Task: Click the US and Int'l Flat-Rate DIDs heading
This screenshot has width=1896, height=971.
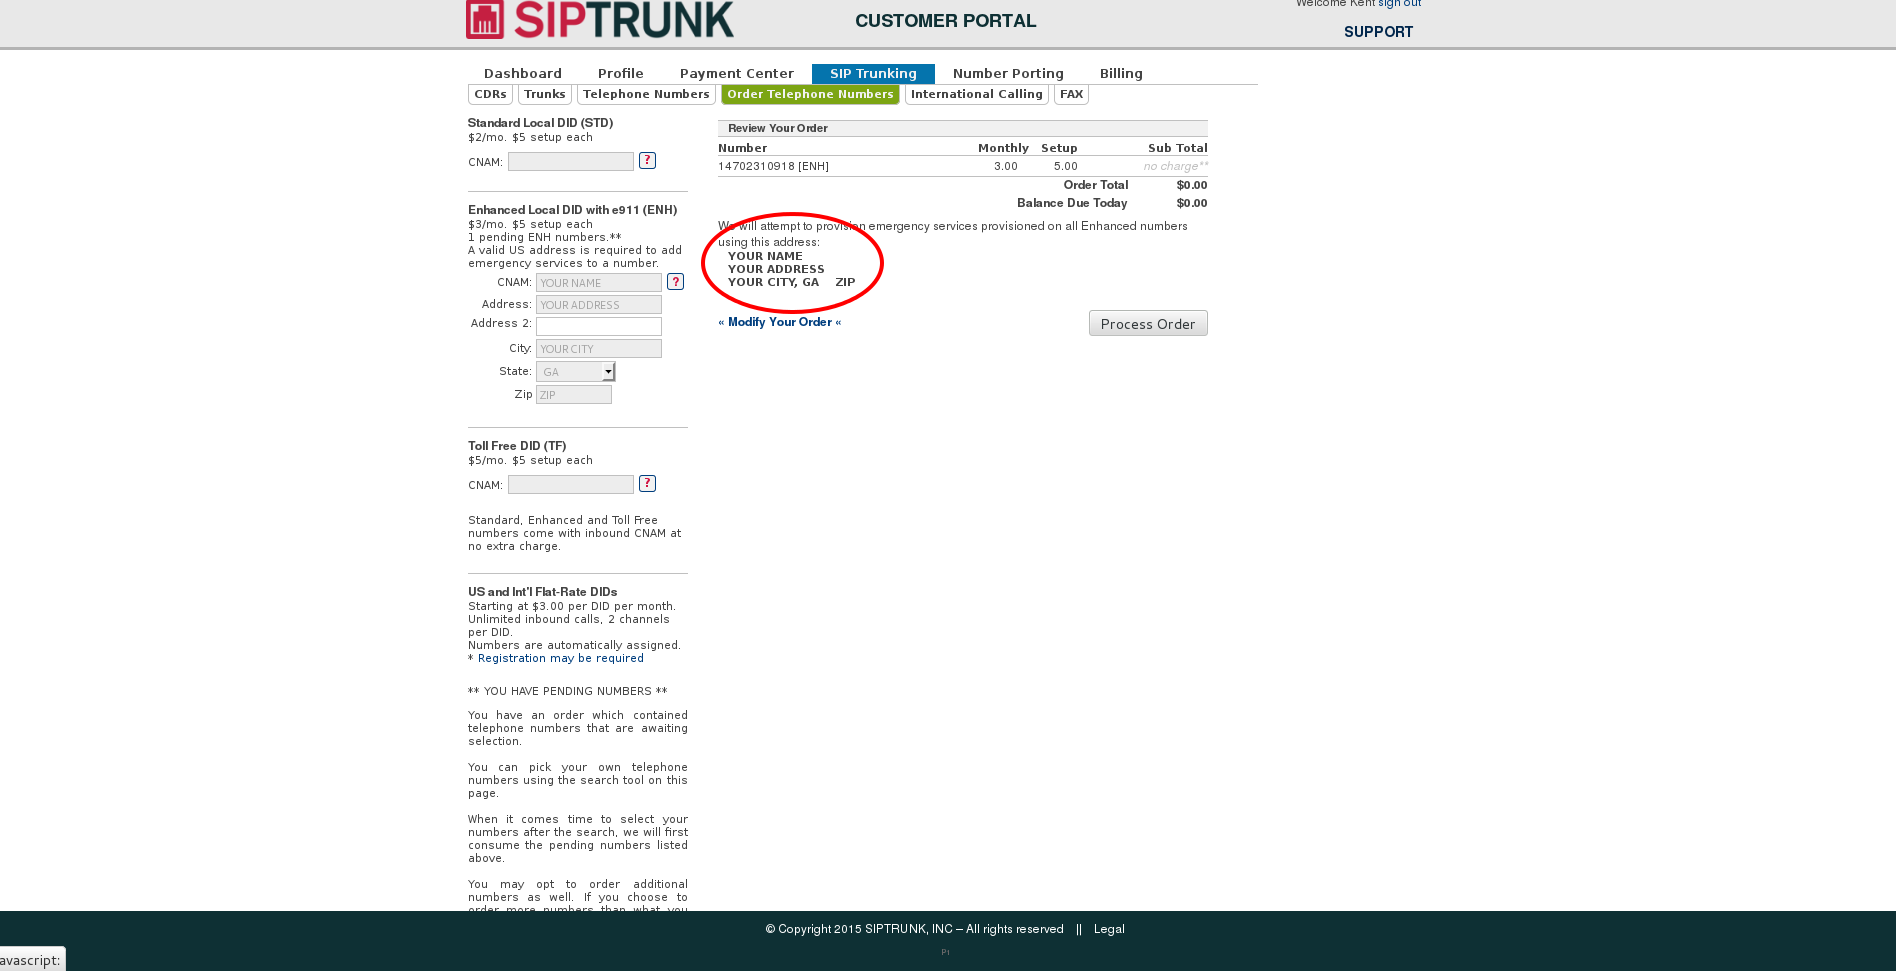Action: (x=542, y=592)
